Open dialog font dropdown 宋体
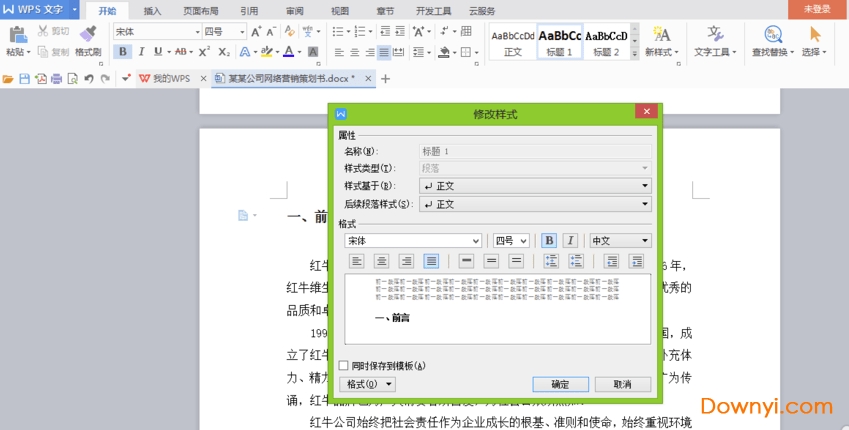 [x=413, y=240]
